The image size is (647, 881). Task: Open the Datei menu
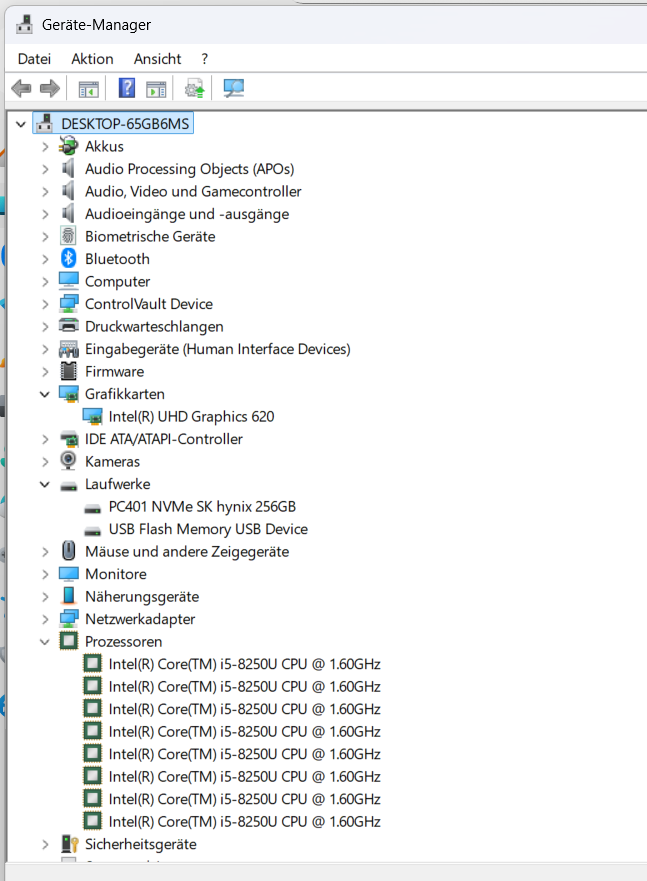coord(34,58)
